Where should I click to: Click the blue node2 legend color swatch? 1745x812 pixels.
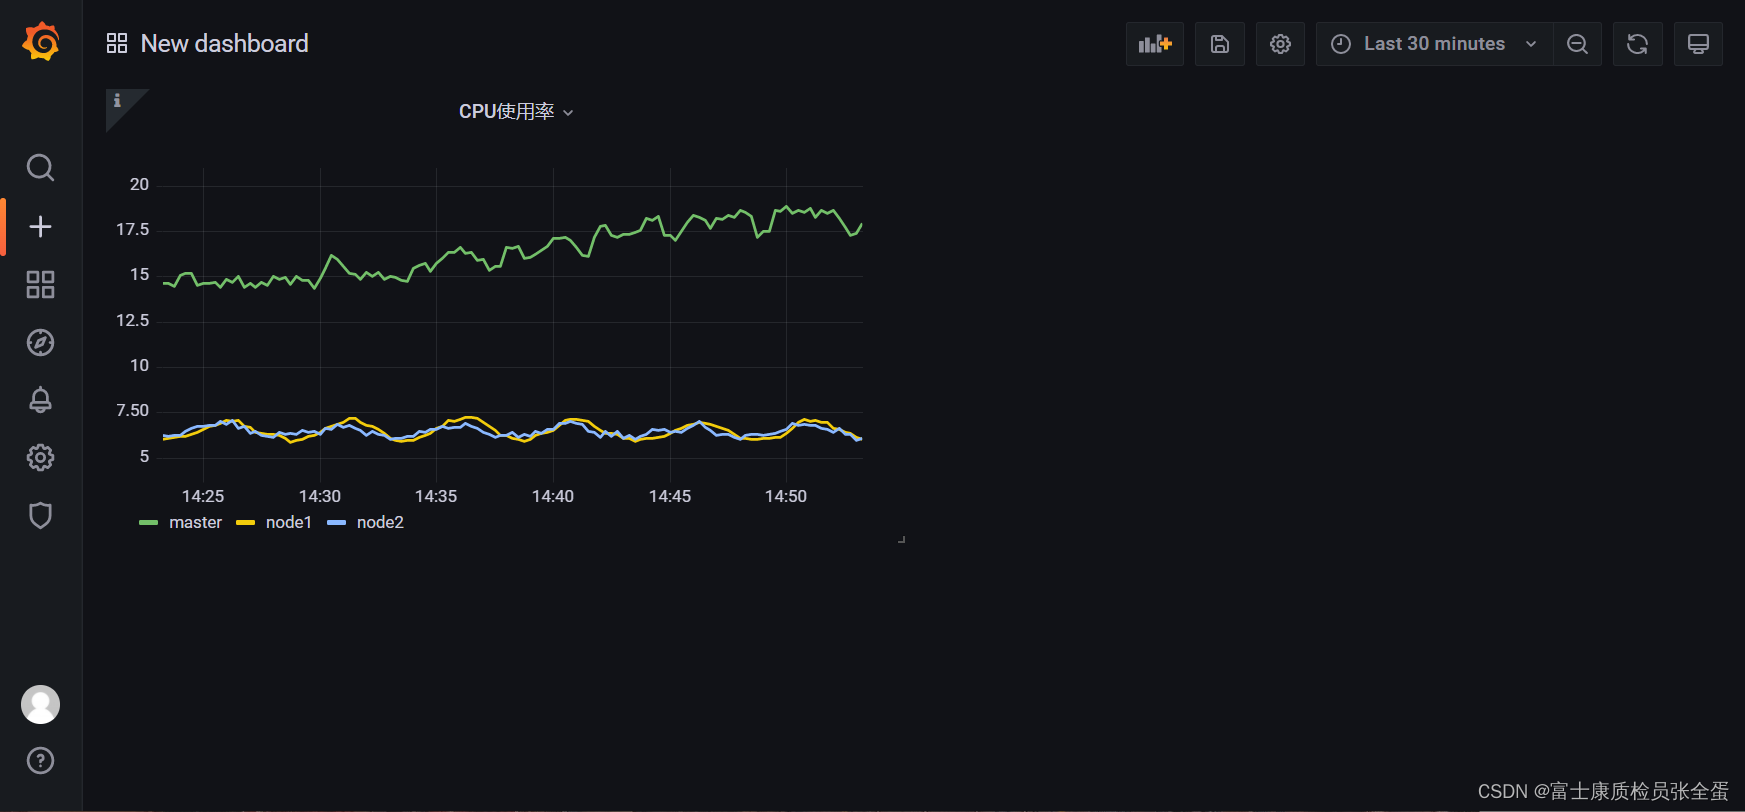point(336,523)
